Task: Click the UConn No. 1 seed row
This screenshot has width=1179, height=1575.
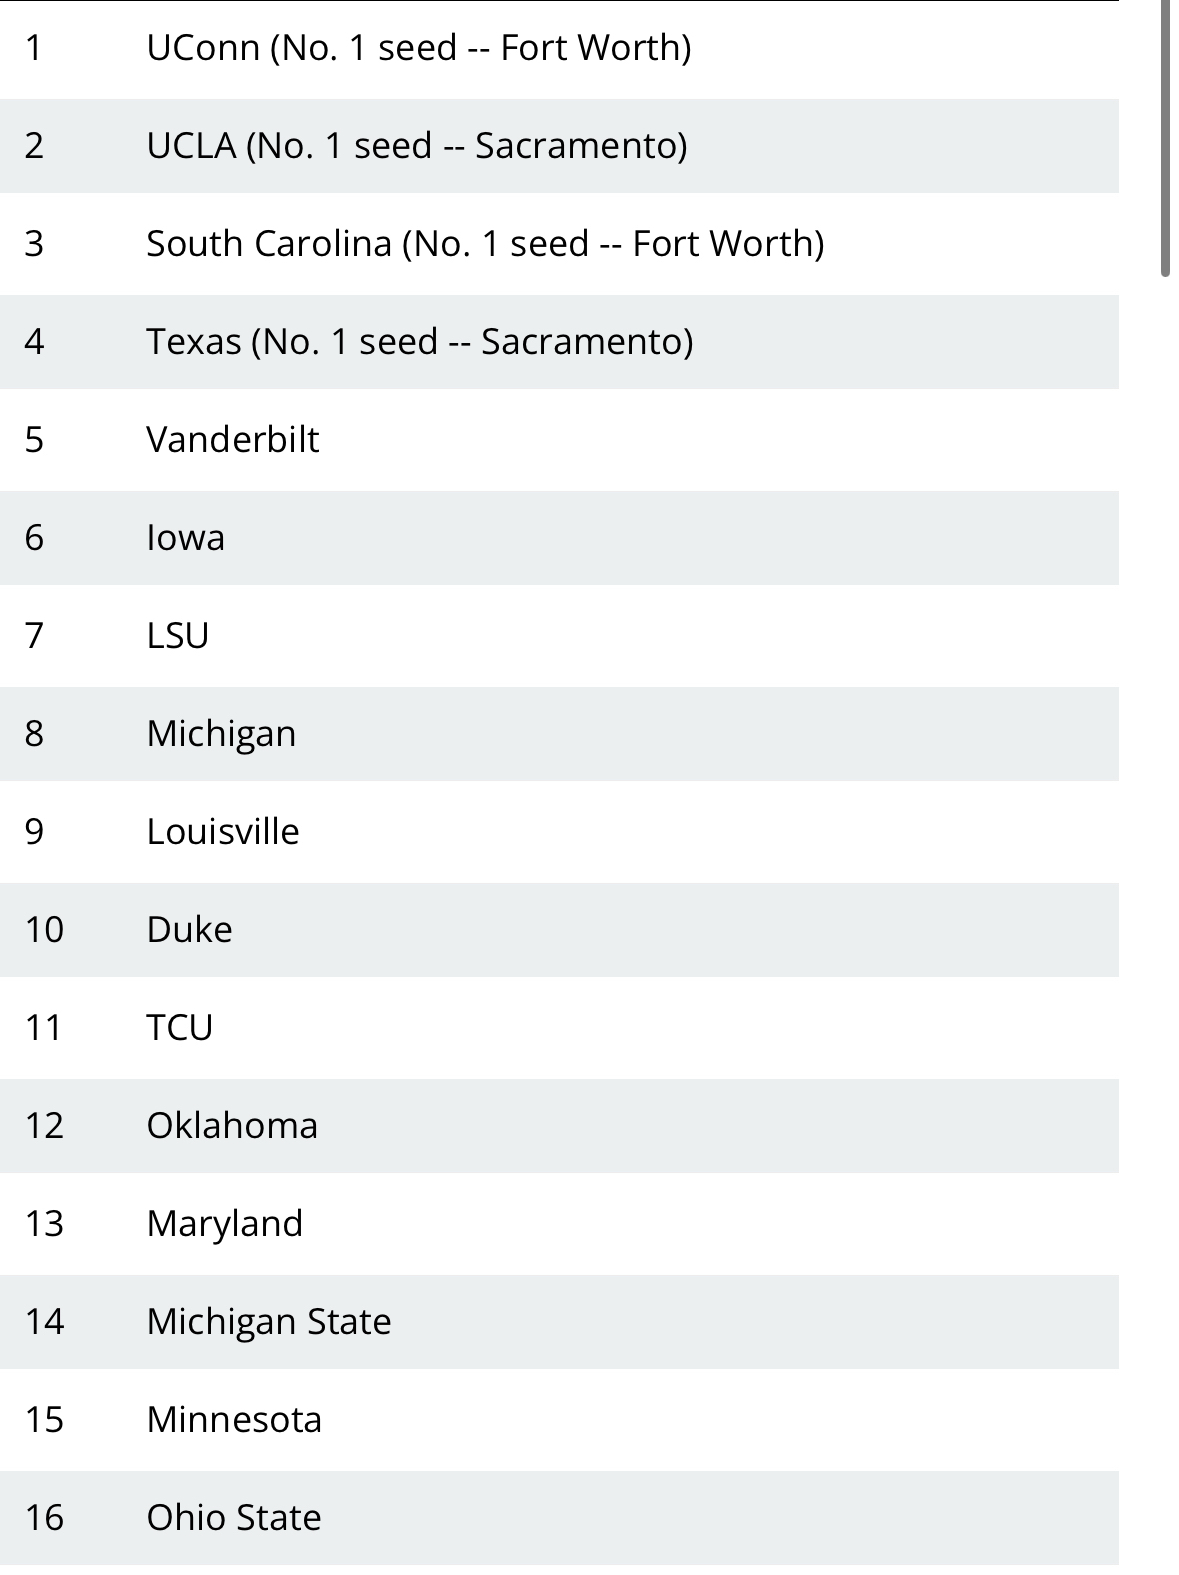Action: point(418,48)
